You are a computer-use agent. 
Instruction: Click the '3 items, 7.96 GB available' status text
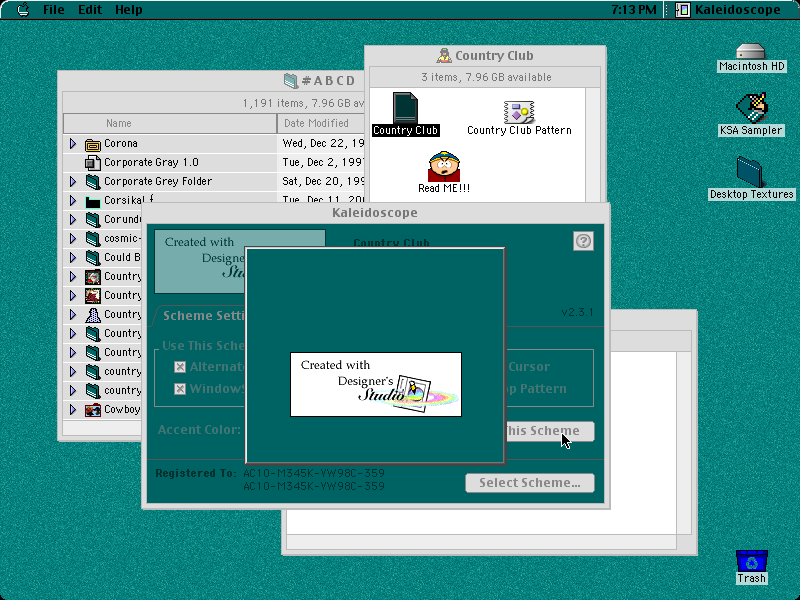coord(486,78)
